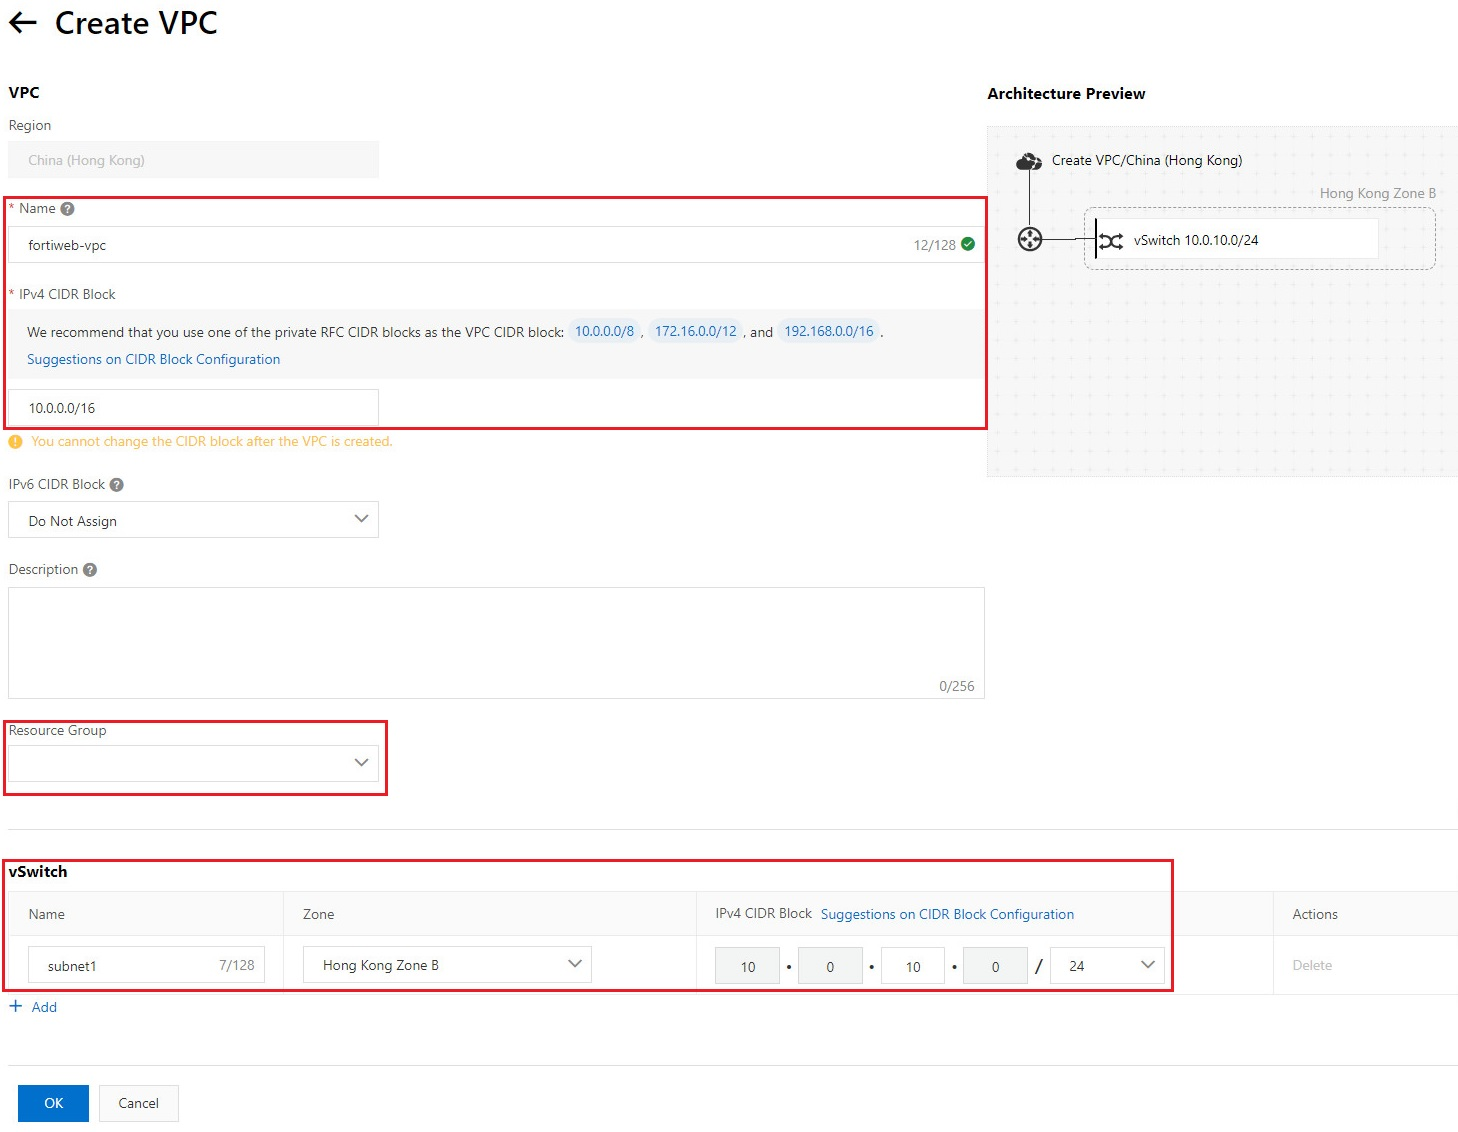Viewport: 1458px width, 1132px height.
Task: Click the cloud icon in Architecture Preview
Action: (1029, 160)
